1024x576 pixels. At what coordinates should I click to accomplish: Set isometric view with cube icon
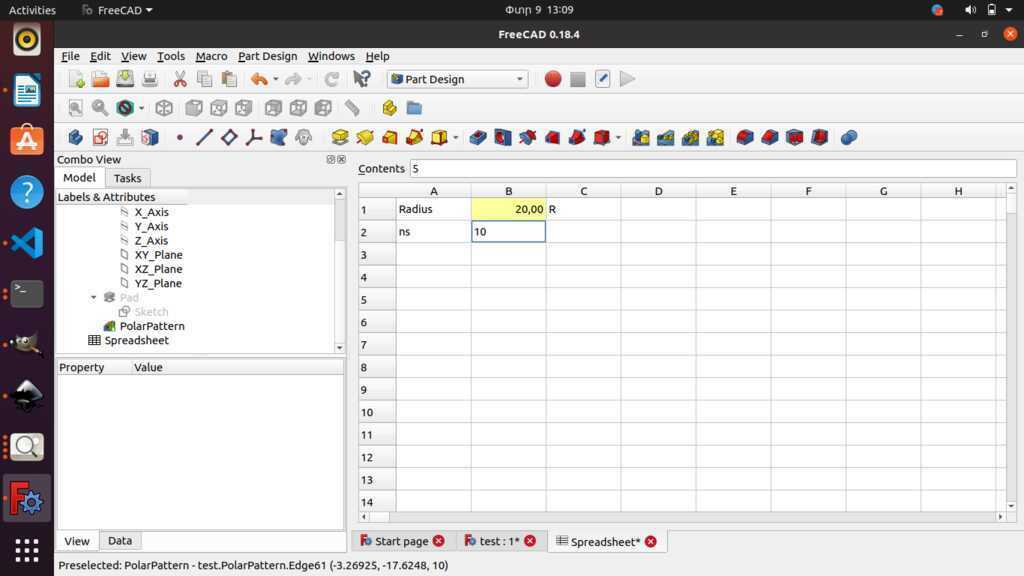(164, 108)
